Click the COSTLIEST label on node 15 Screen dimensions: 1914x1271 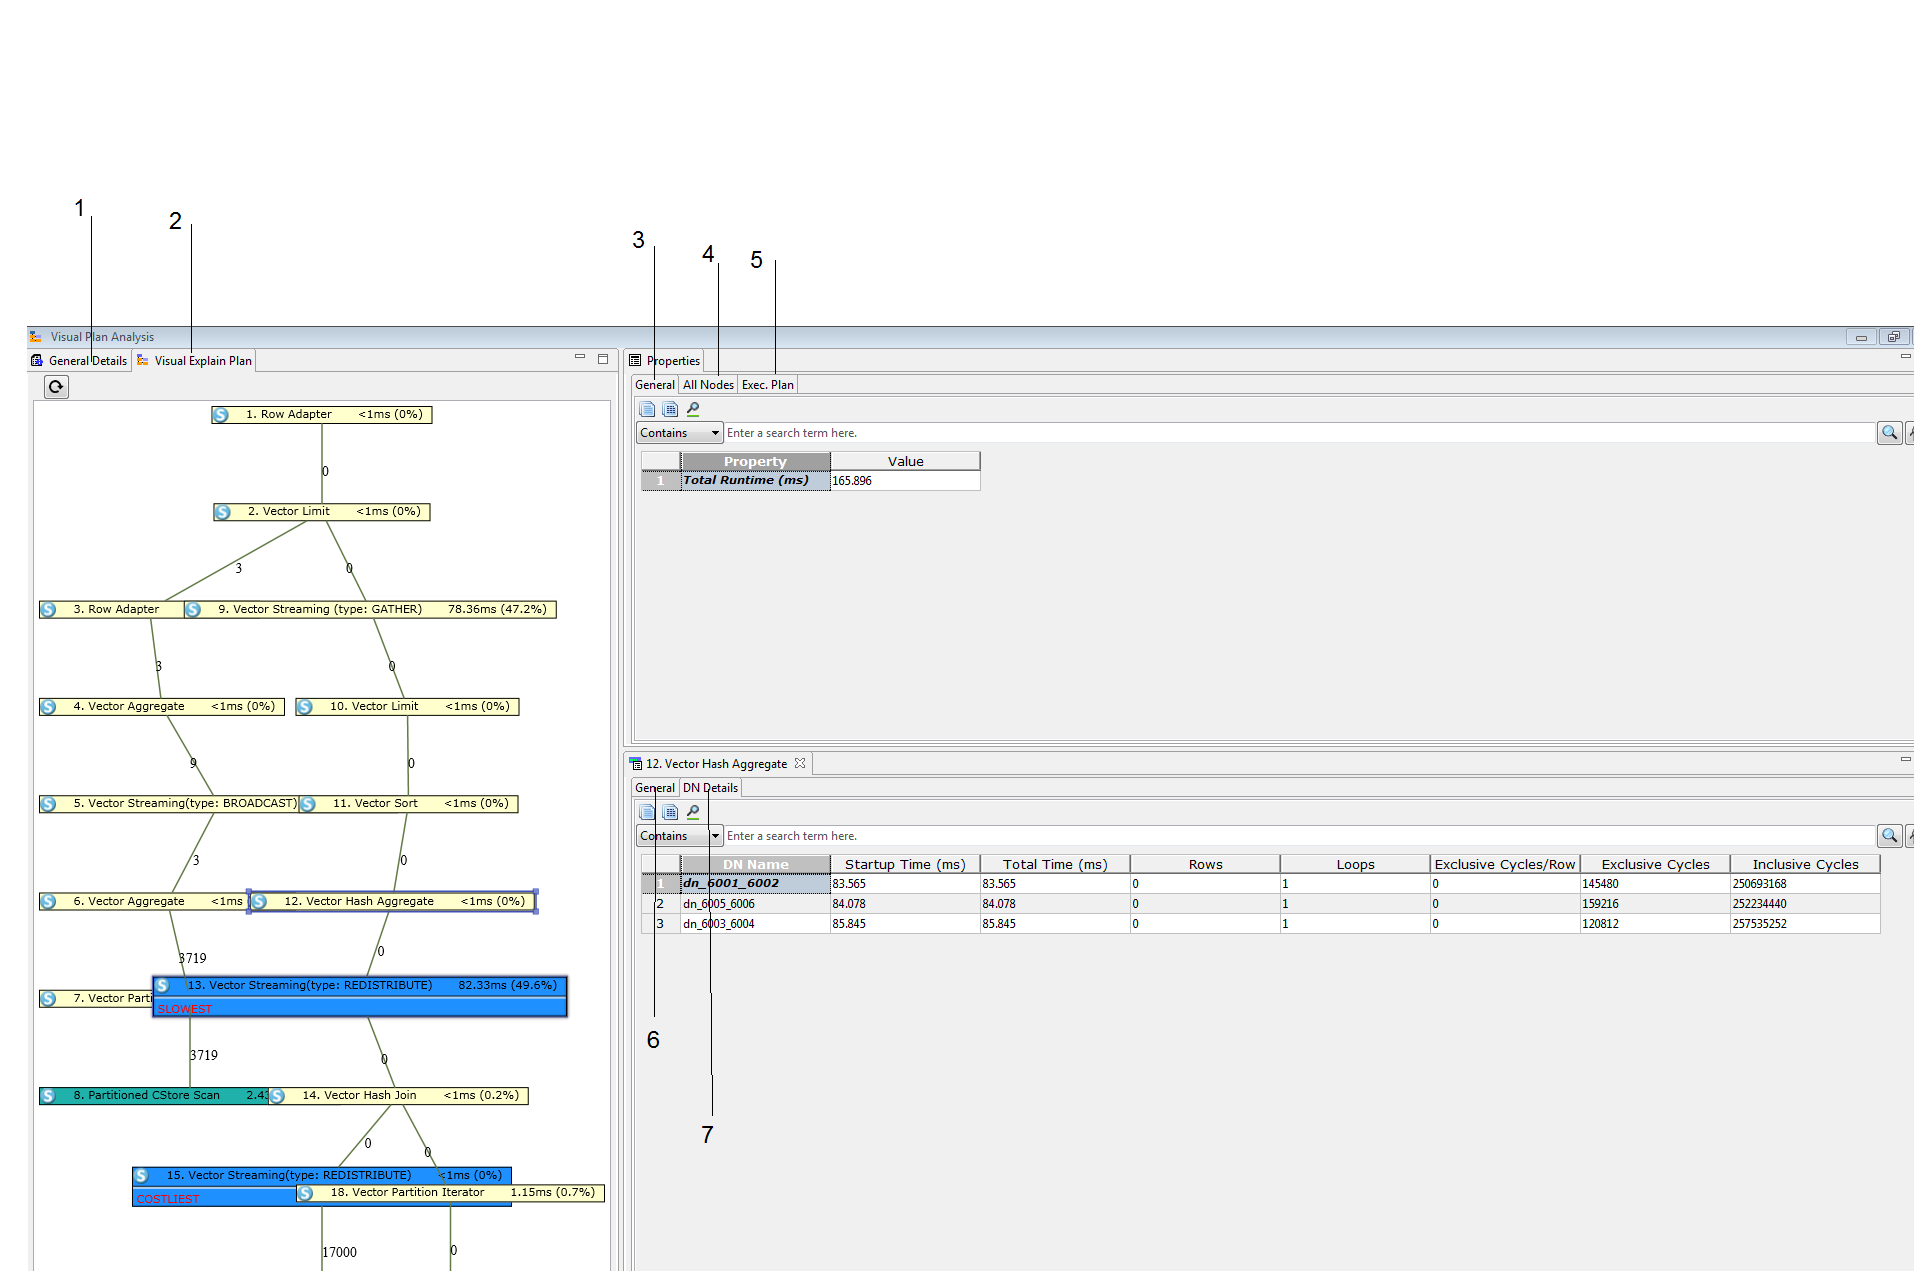tap(167, 1199)
